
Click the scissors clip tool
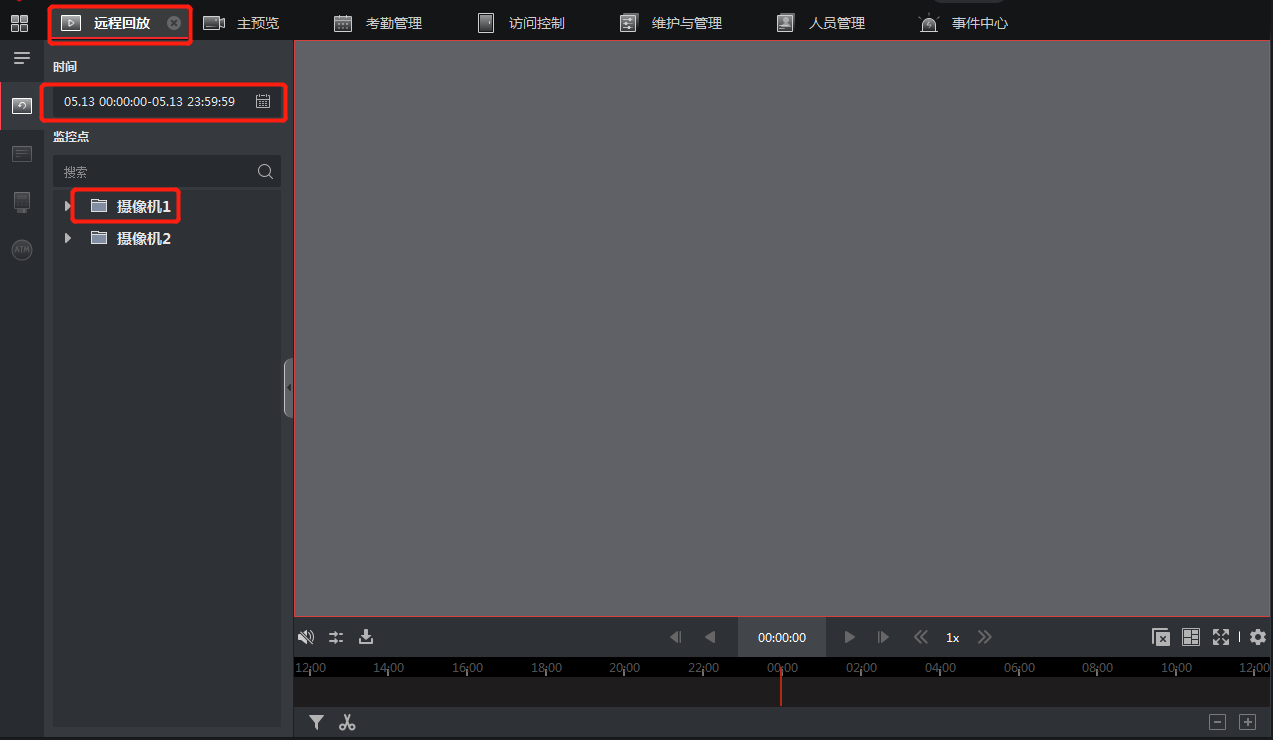point(347,722)
